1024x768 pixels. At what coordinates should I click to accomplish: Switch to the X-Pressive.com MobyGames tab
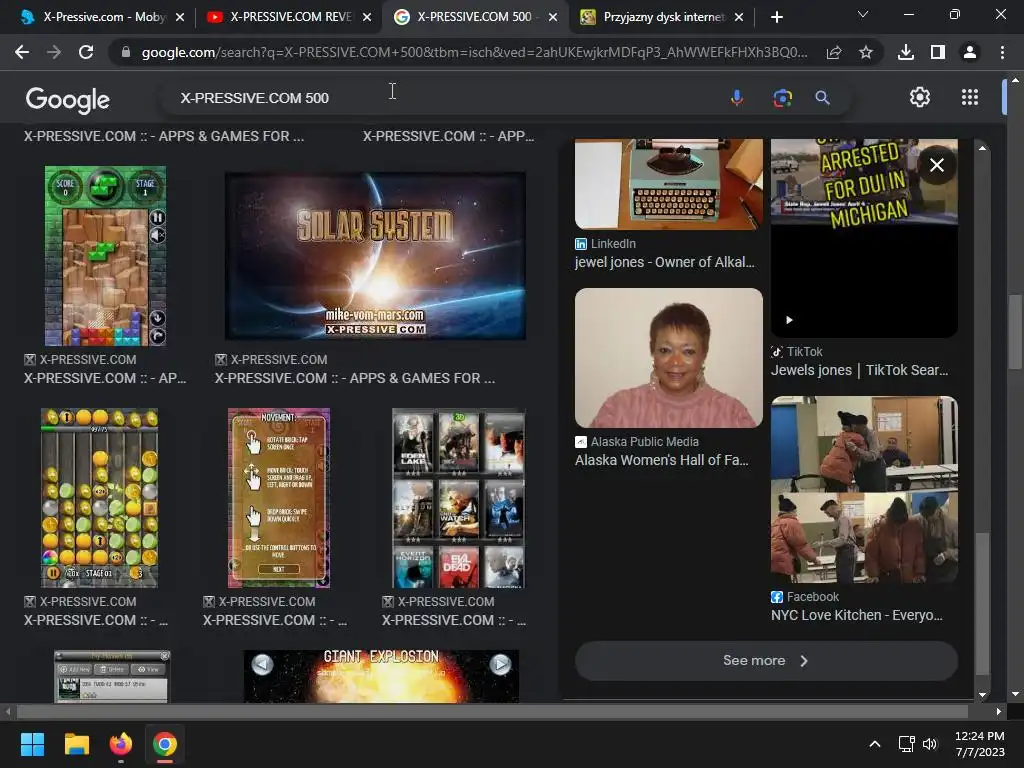click(93, 17)
